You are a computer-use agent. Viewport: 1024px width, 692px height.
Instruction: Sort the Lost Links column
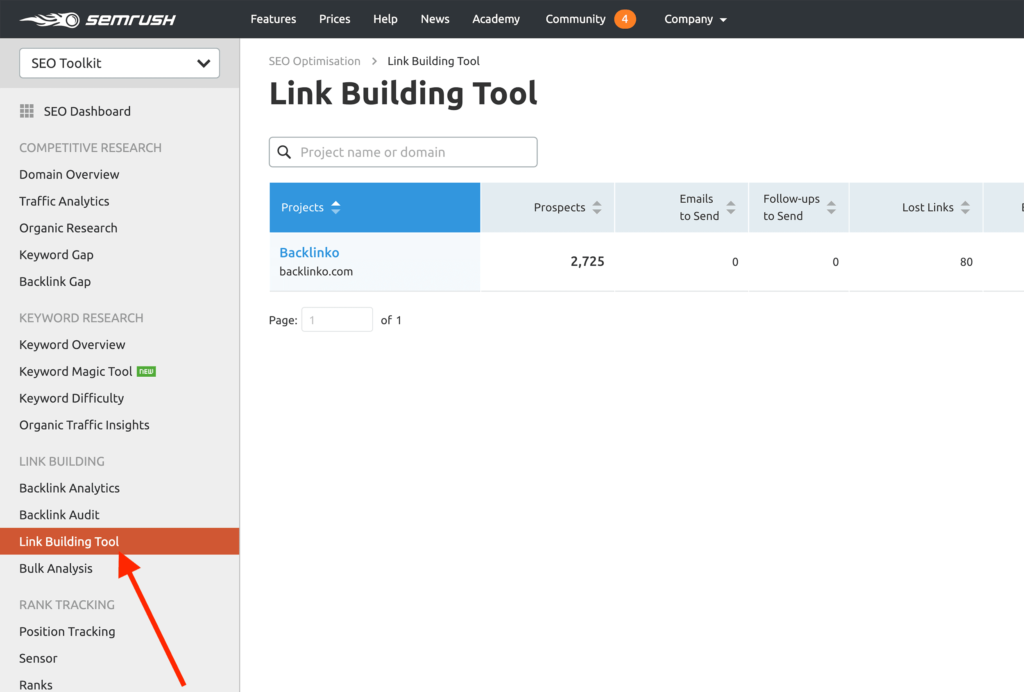(x=964, y=207)
